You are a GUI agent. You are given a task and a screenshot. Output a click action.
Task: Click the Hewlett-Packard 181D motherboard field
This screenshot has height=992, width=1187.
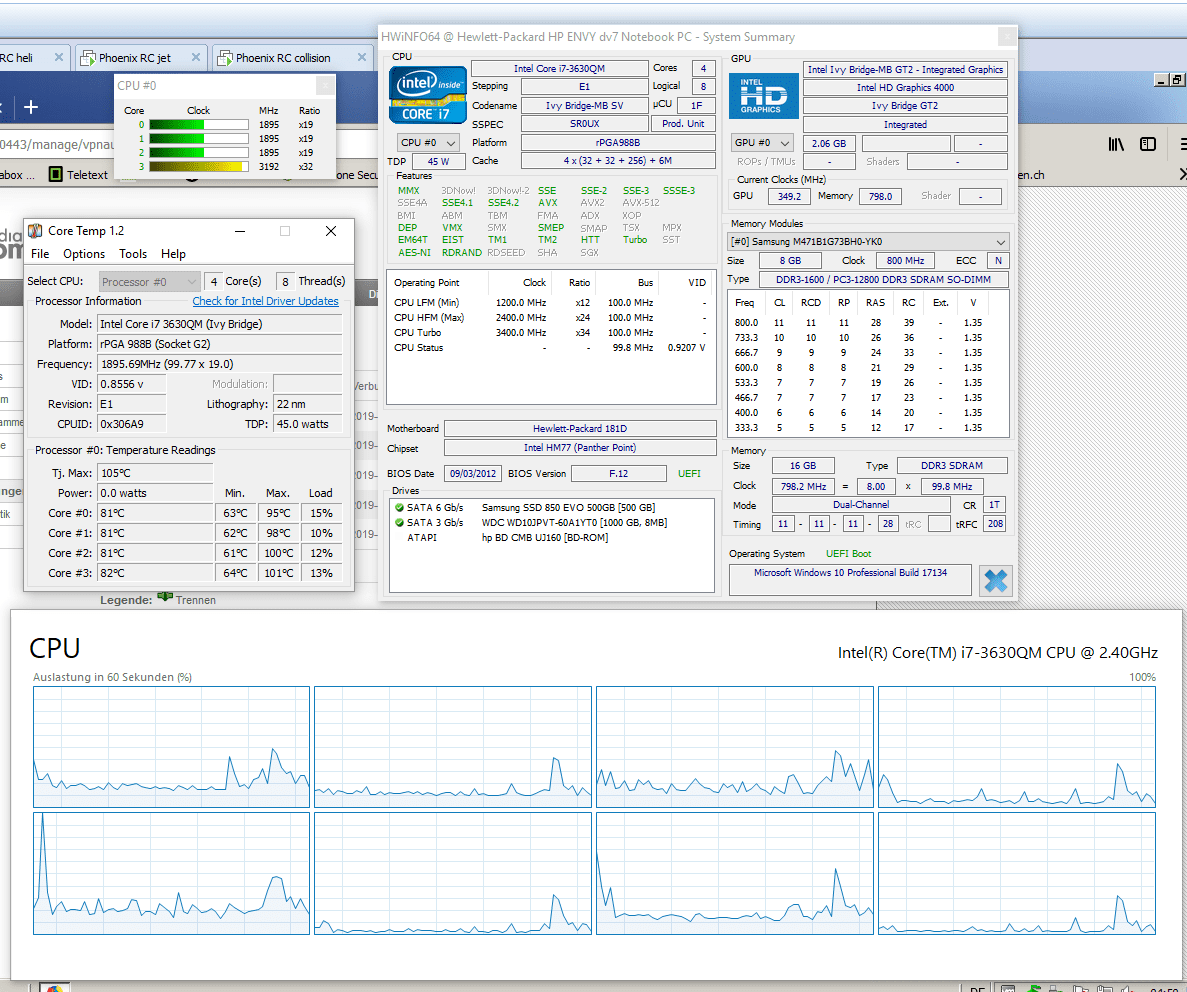click(x=580, y=429)
